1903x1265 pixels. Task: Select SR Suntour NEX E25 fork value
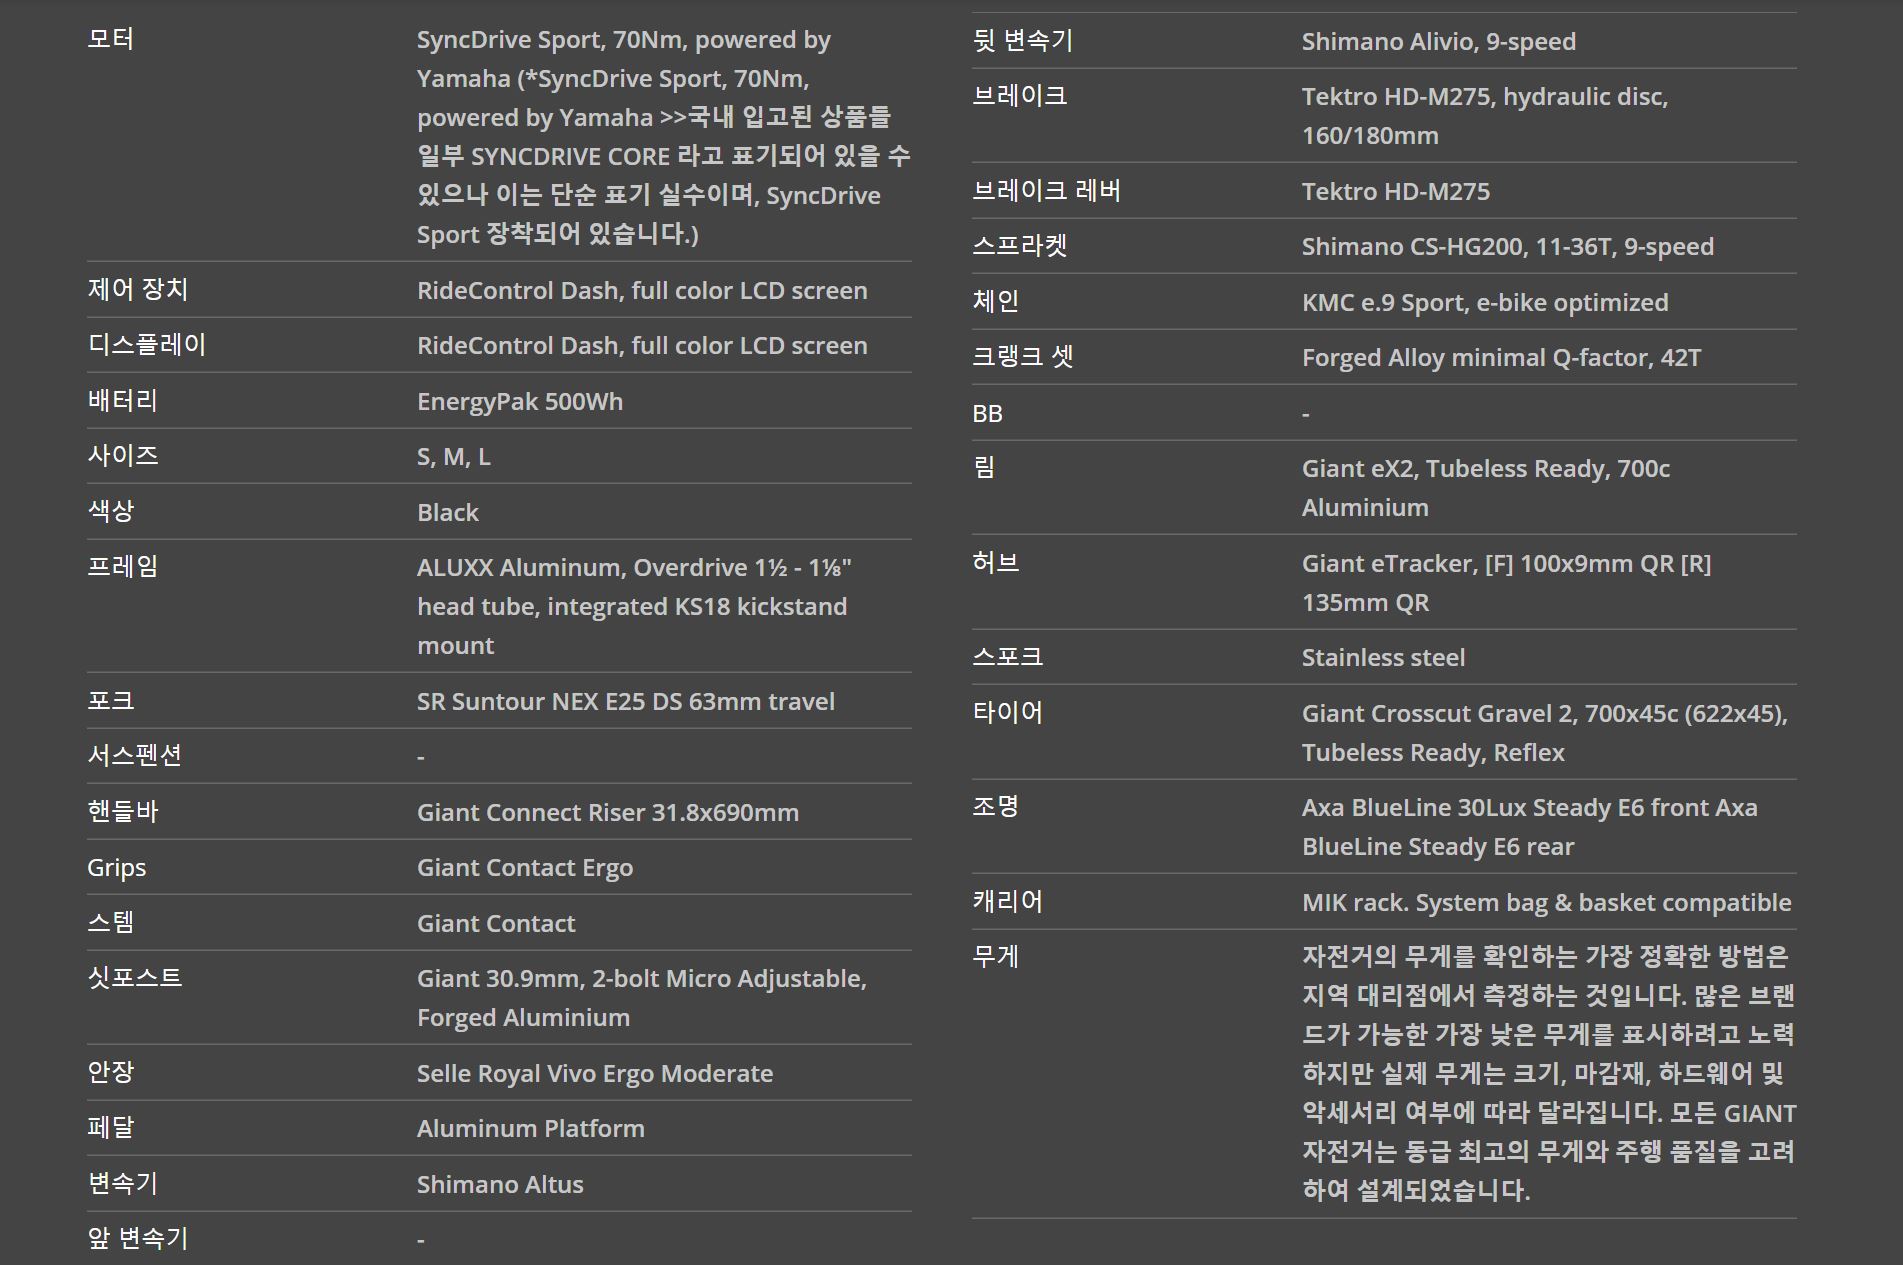[x=626, y=701]
